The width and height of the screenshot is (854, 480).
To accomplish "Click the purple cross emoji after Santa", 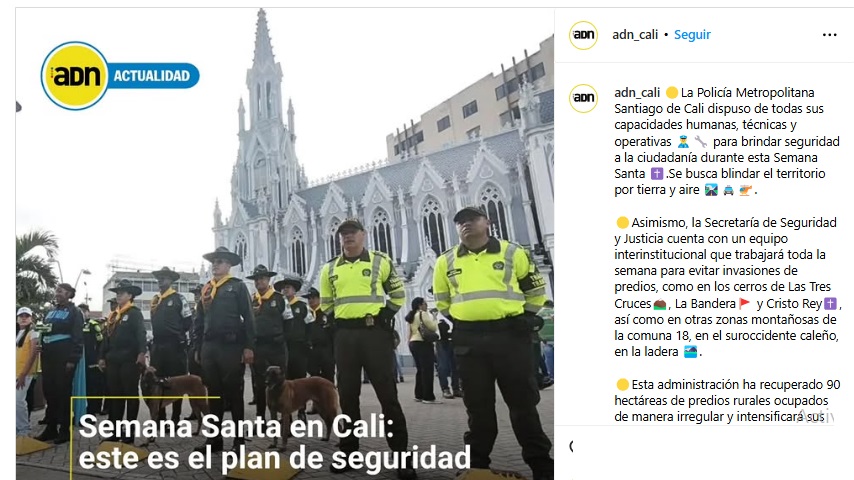I will pyautogui.click(x=657, y=174).
